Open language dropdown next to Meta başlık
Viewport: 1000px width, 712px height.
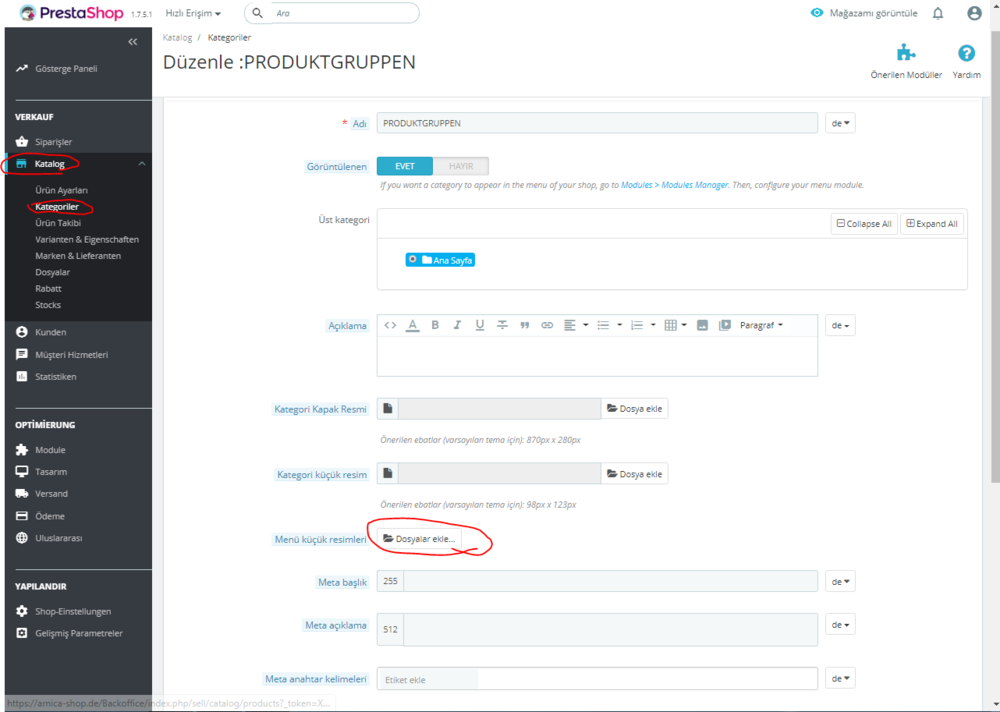tap(840, 581)
